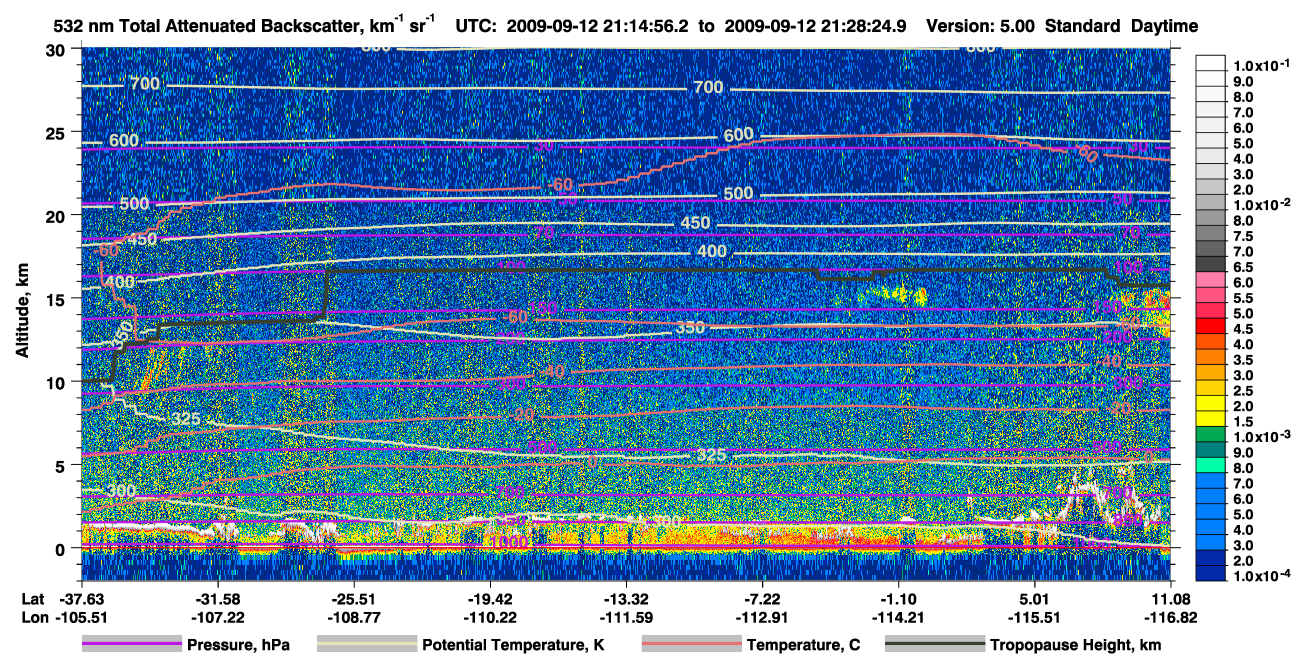
Task: Click longitude value '-115.51'
Action: click(x=1034, y=617)
